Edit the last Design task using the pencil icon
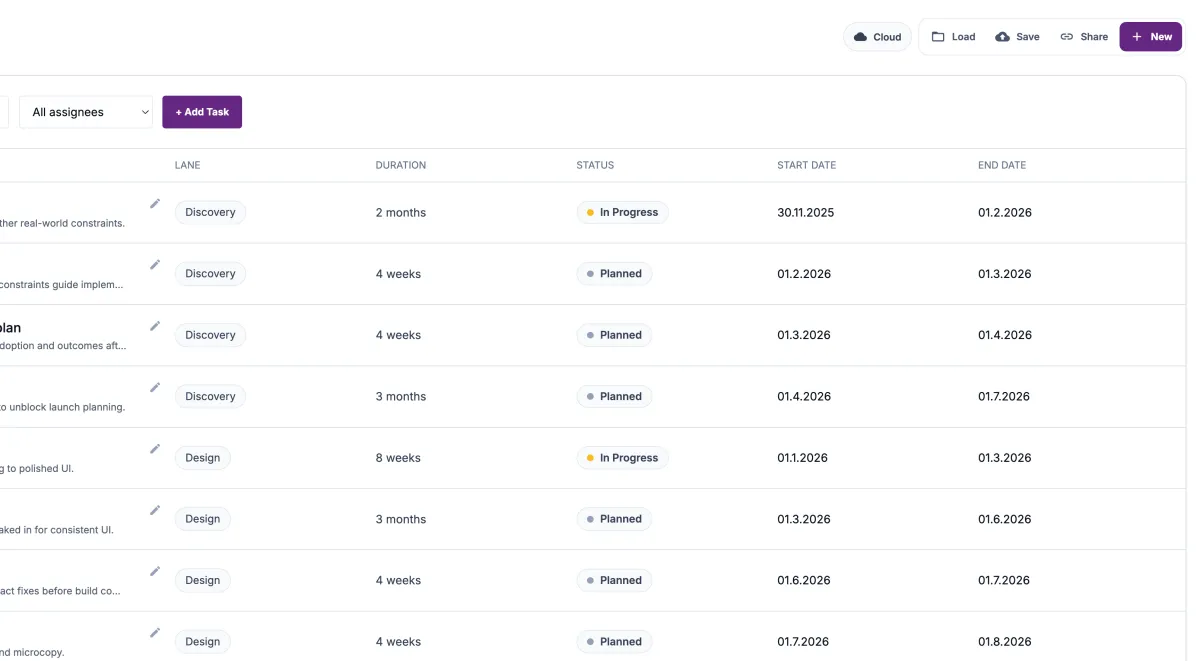1200x661 pixels. [x=155, y=632]
